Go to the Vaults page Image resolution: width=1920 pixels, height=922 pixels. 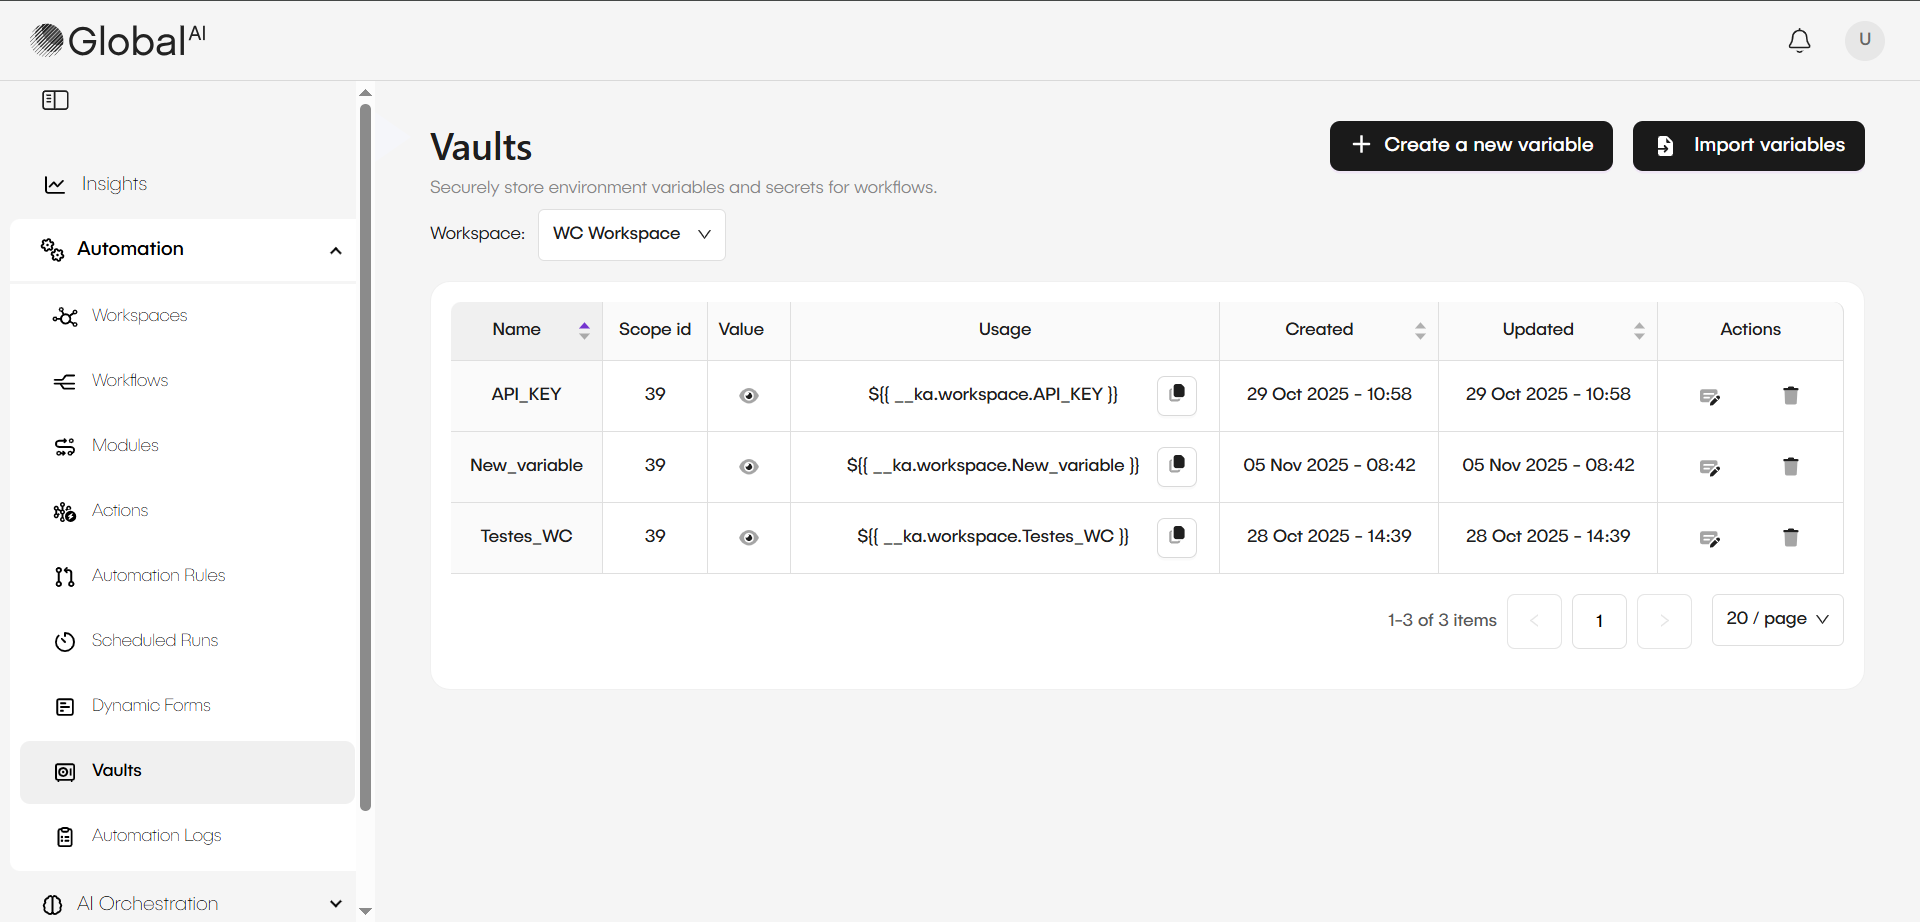tap(117, 771)
